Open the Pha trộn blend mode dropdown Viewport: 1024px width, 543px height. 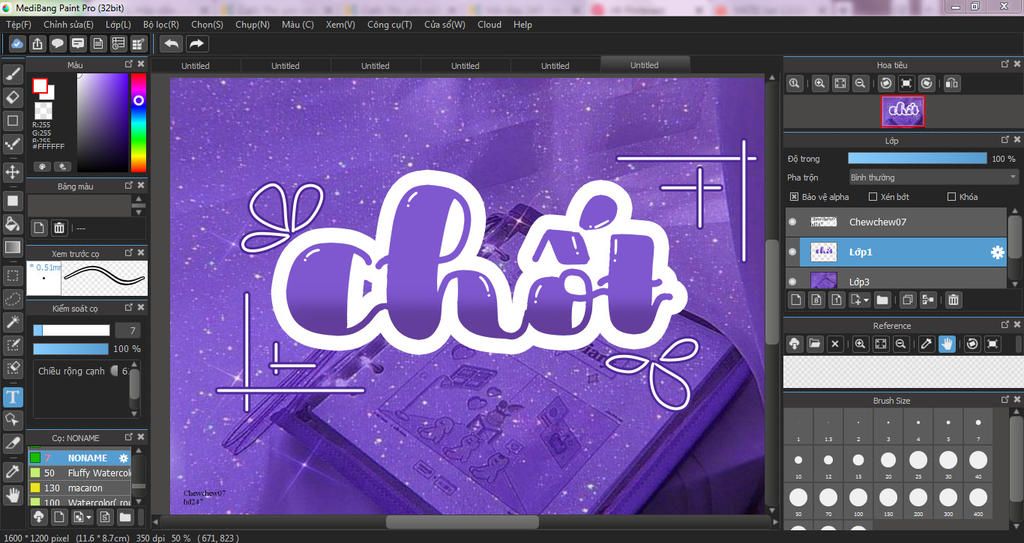(933, 177)
